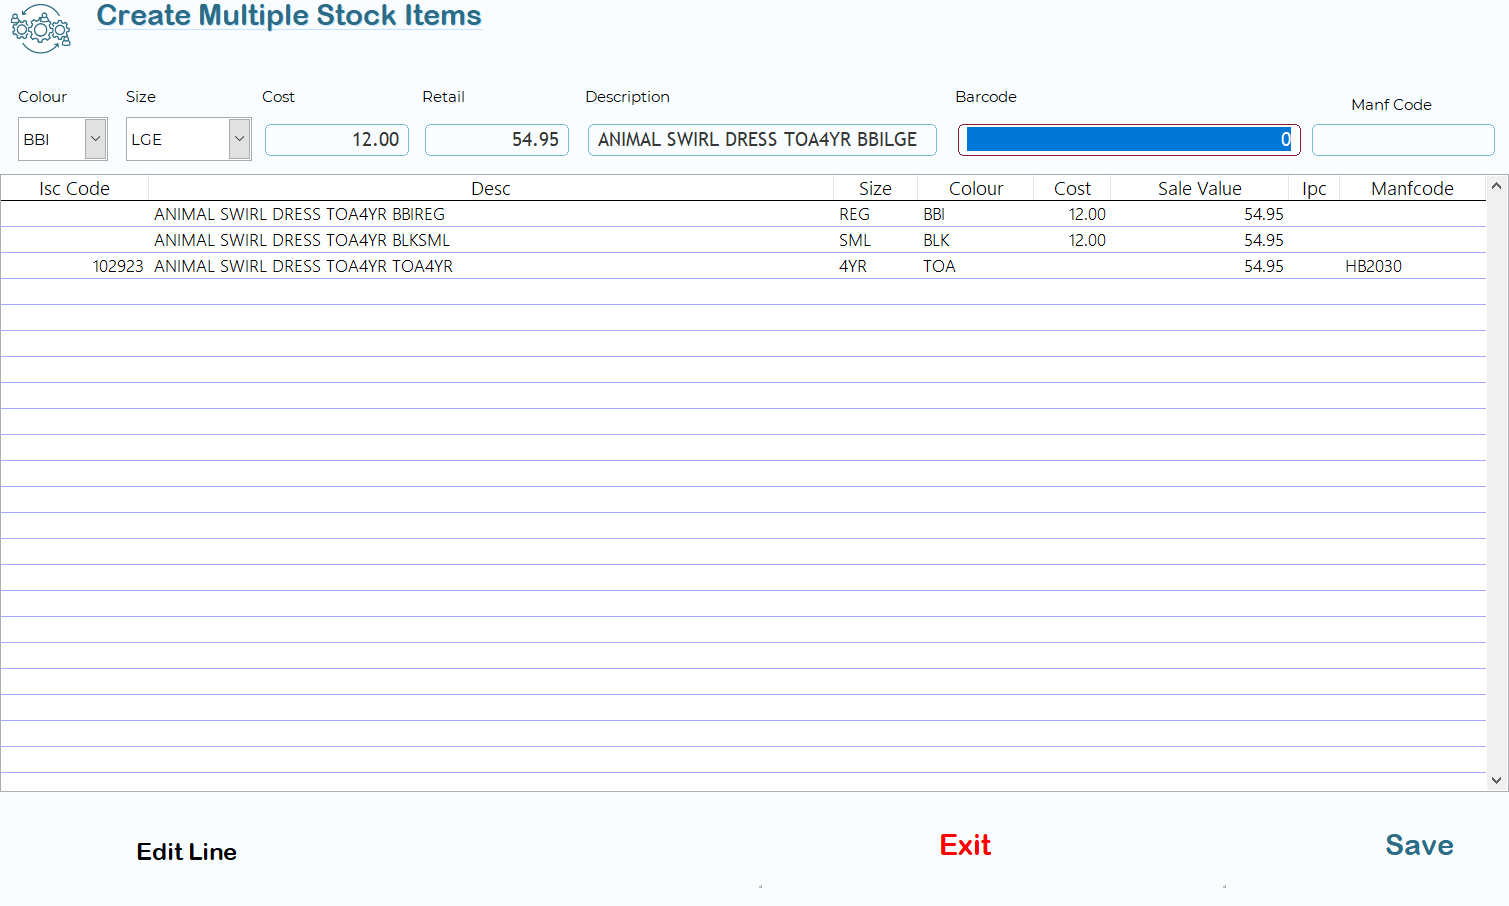This screenshot has height=906, width=1509.
Task: Click the empty Manf Code field
Action: click(1402, 140)
